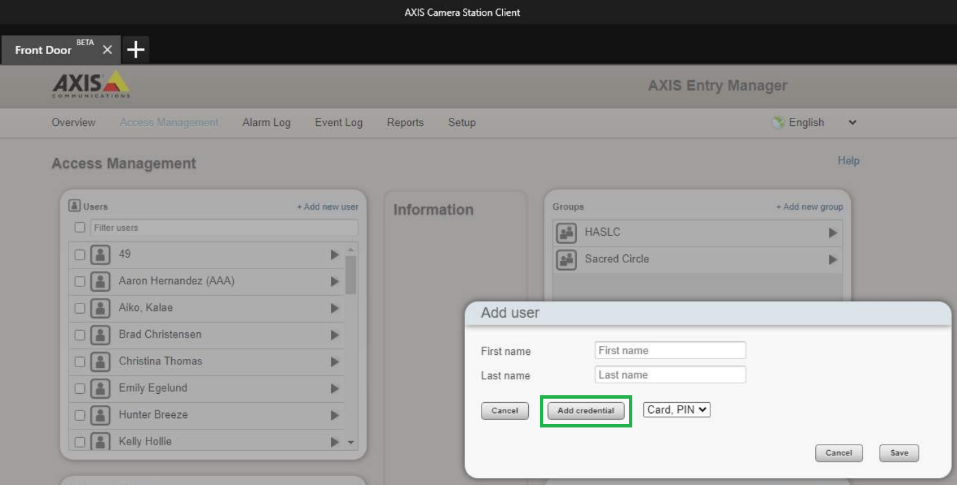Tick Brad Christensen's checkbox
Image resolution: width=957 pixels, height=485 pixels.
79,335
